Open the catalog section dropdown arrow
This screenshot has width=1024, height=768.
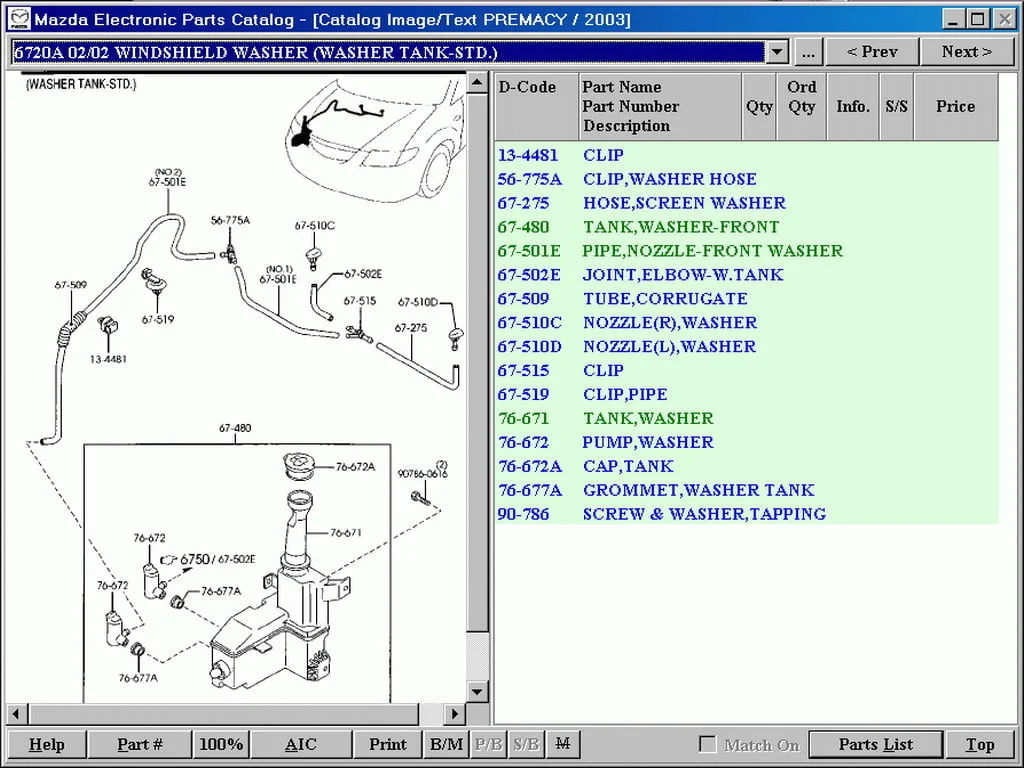click(776, 52)
